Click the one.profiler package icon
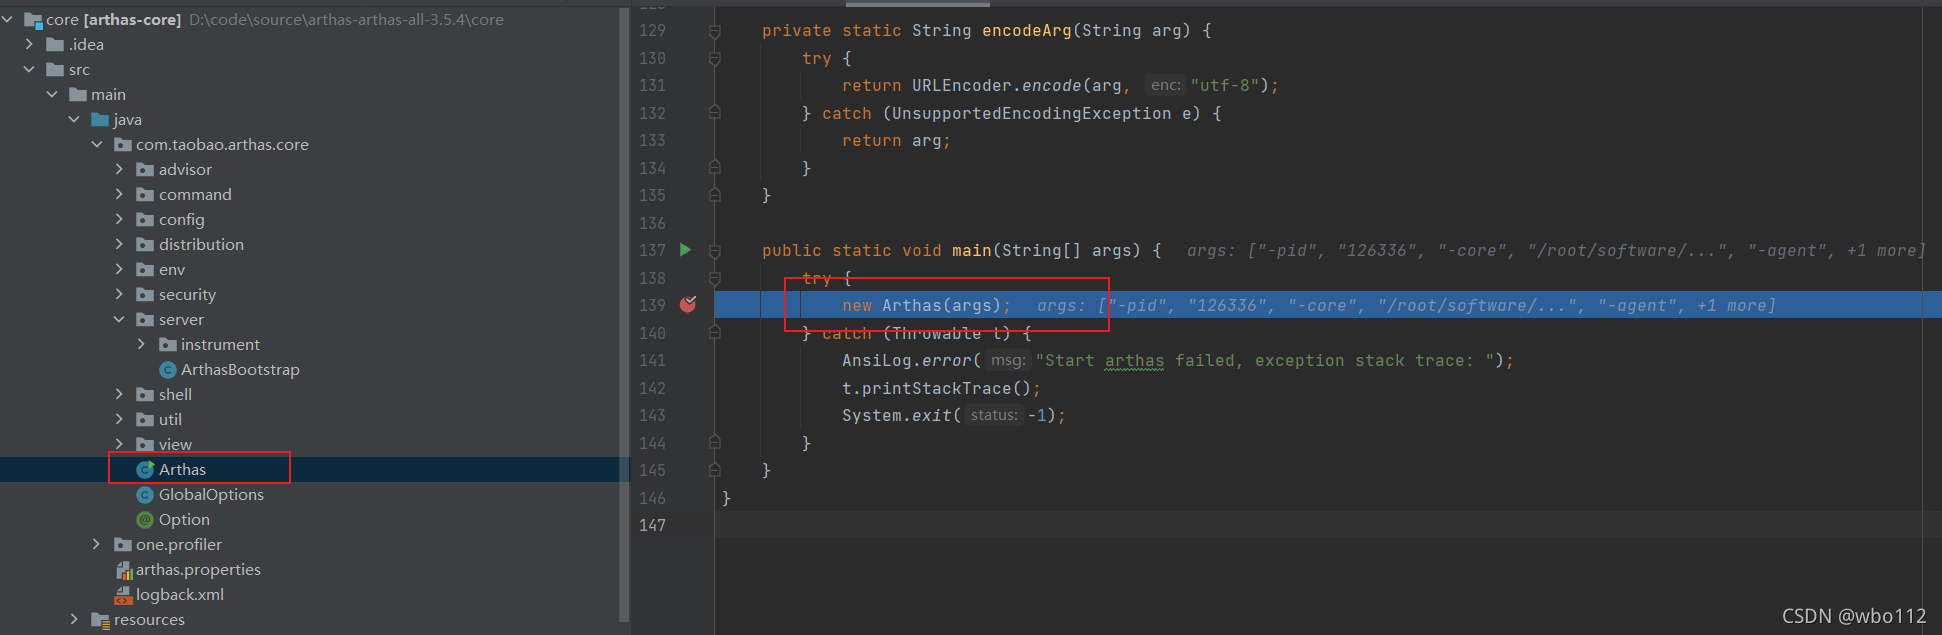 [x=123, y=545]
